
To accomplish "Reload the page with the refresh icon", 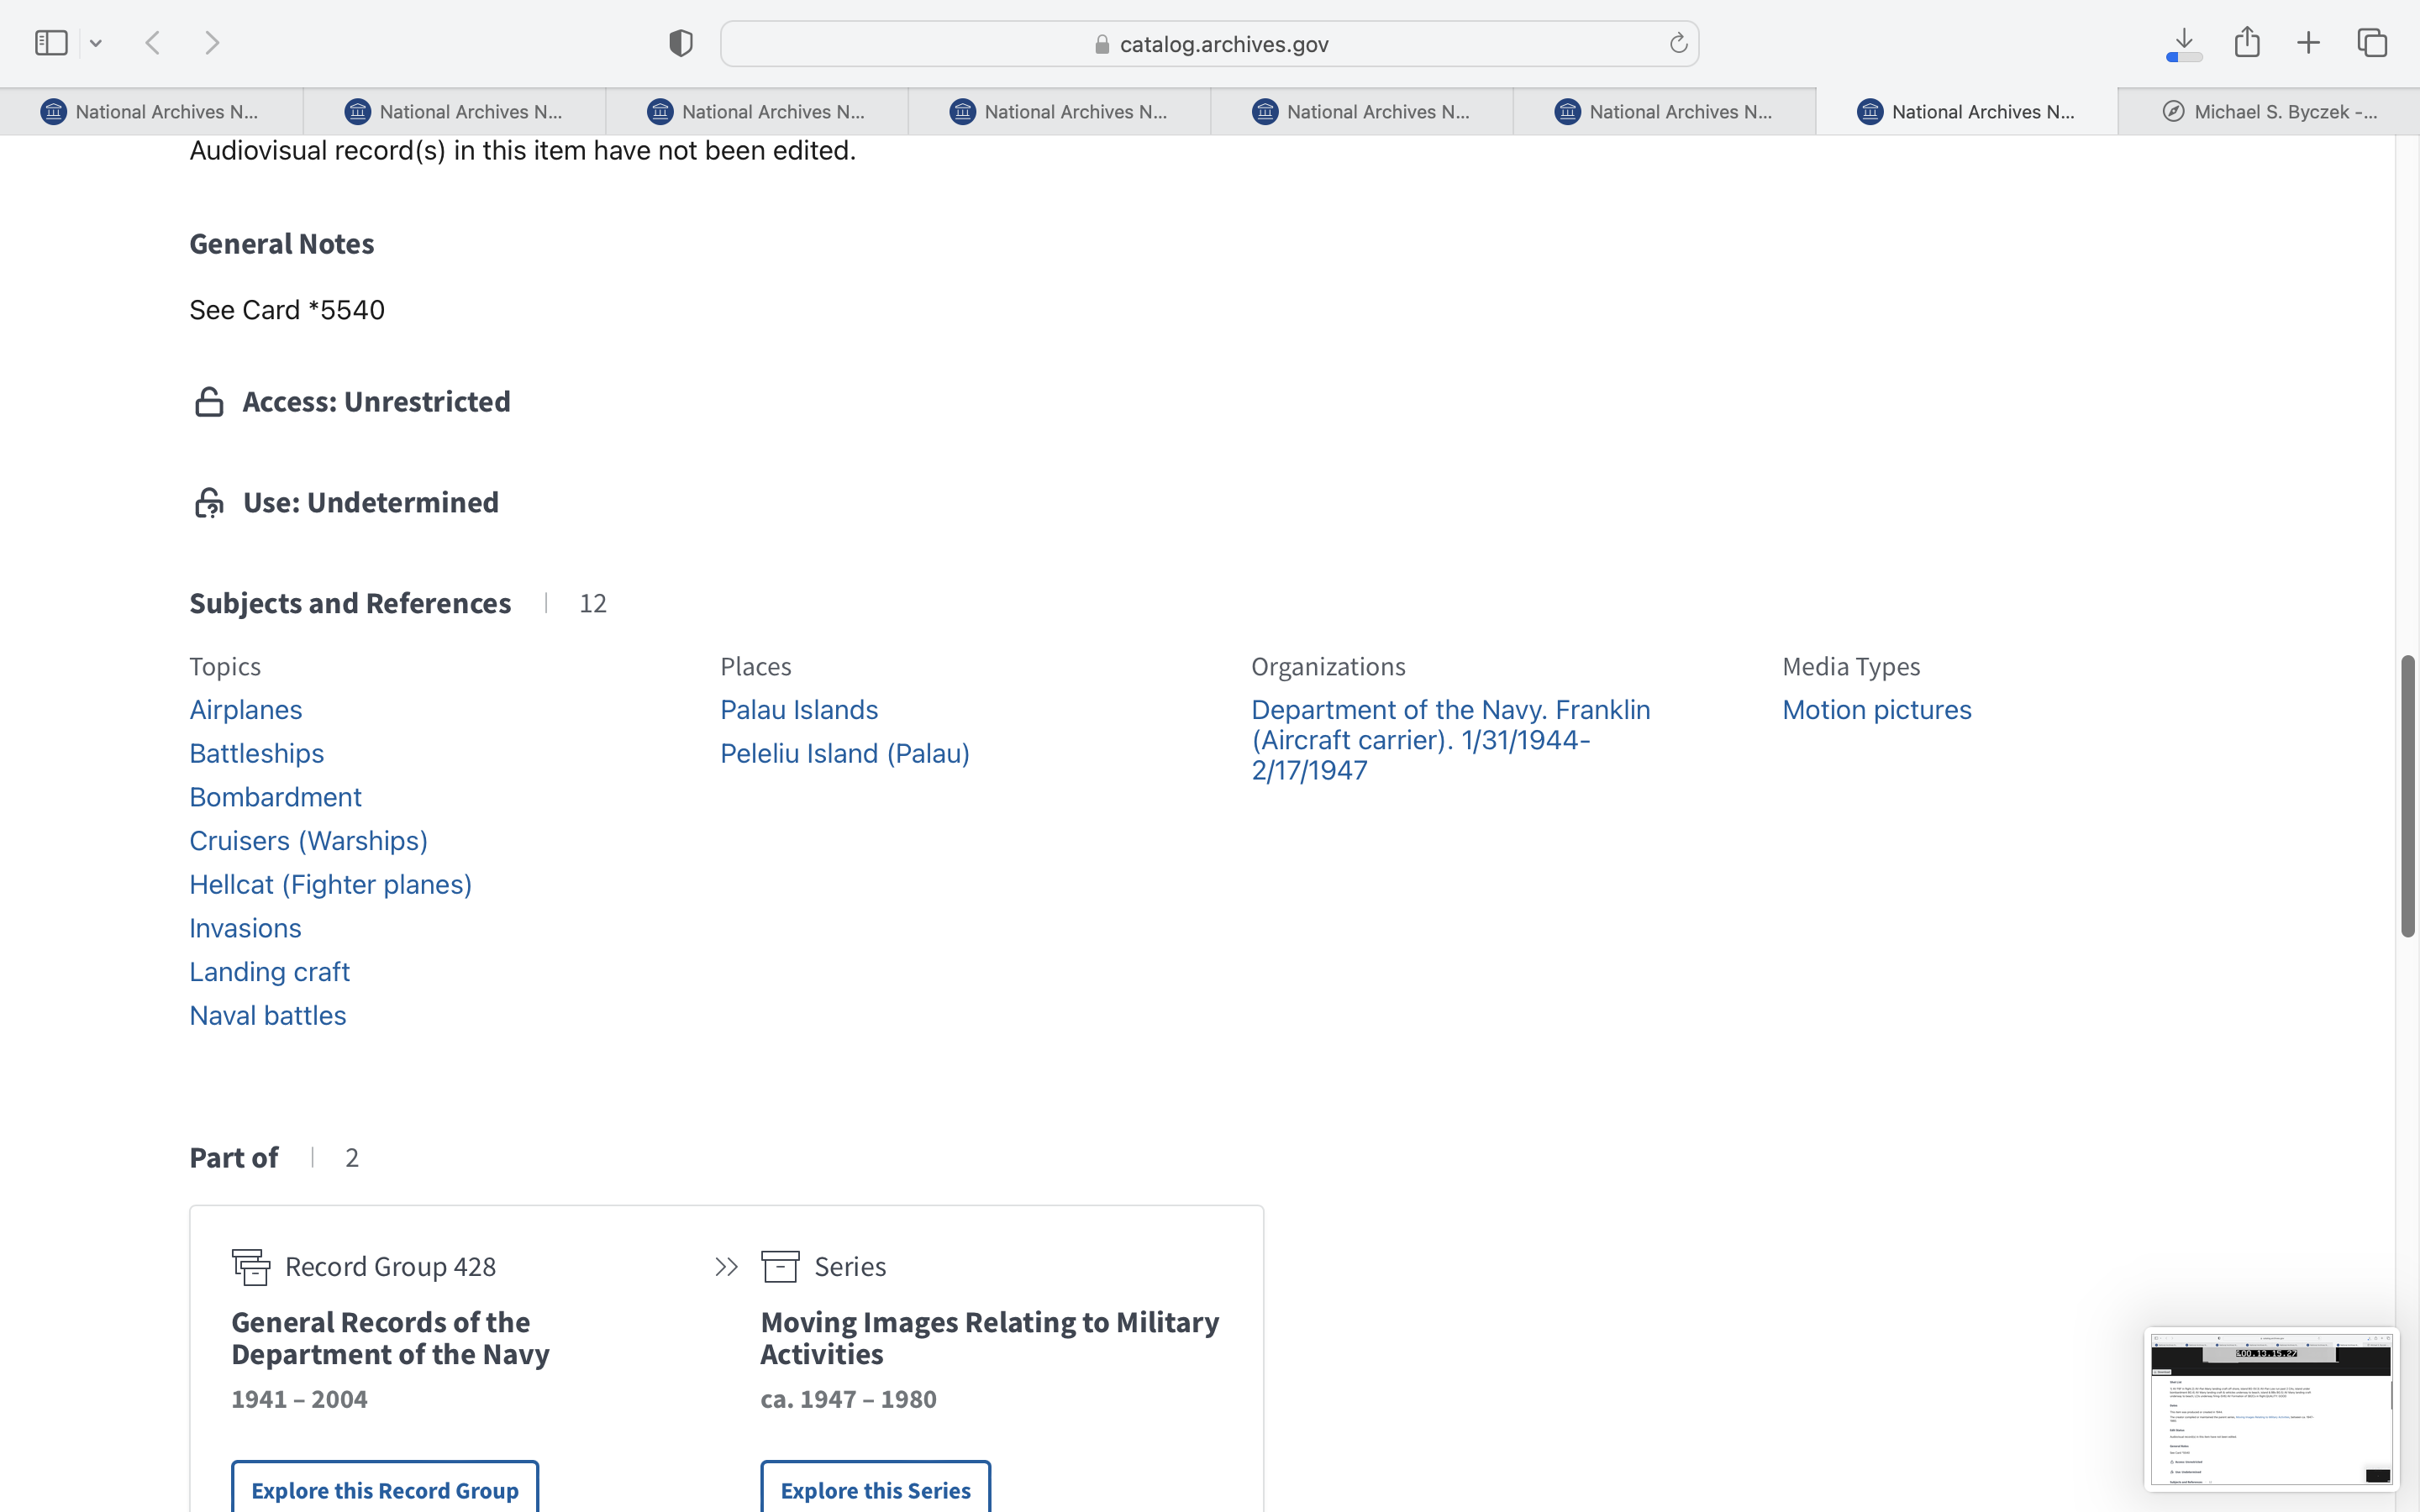I will [1678, 43].
